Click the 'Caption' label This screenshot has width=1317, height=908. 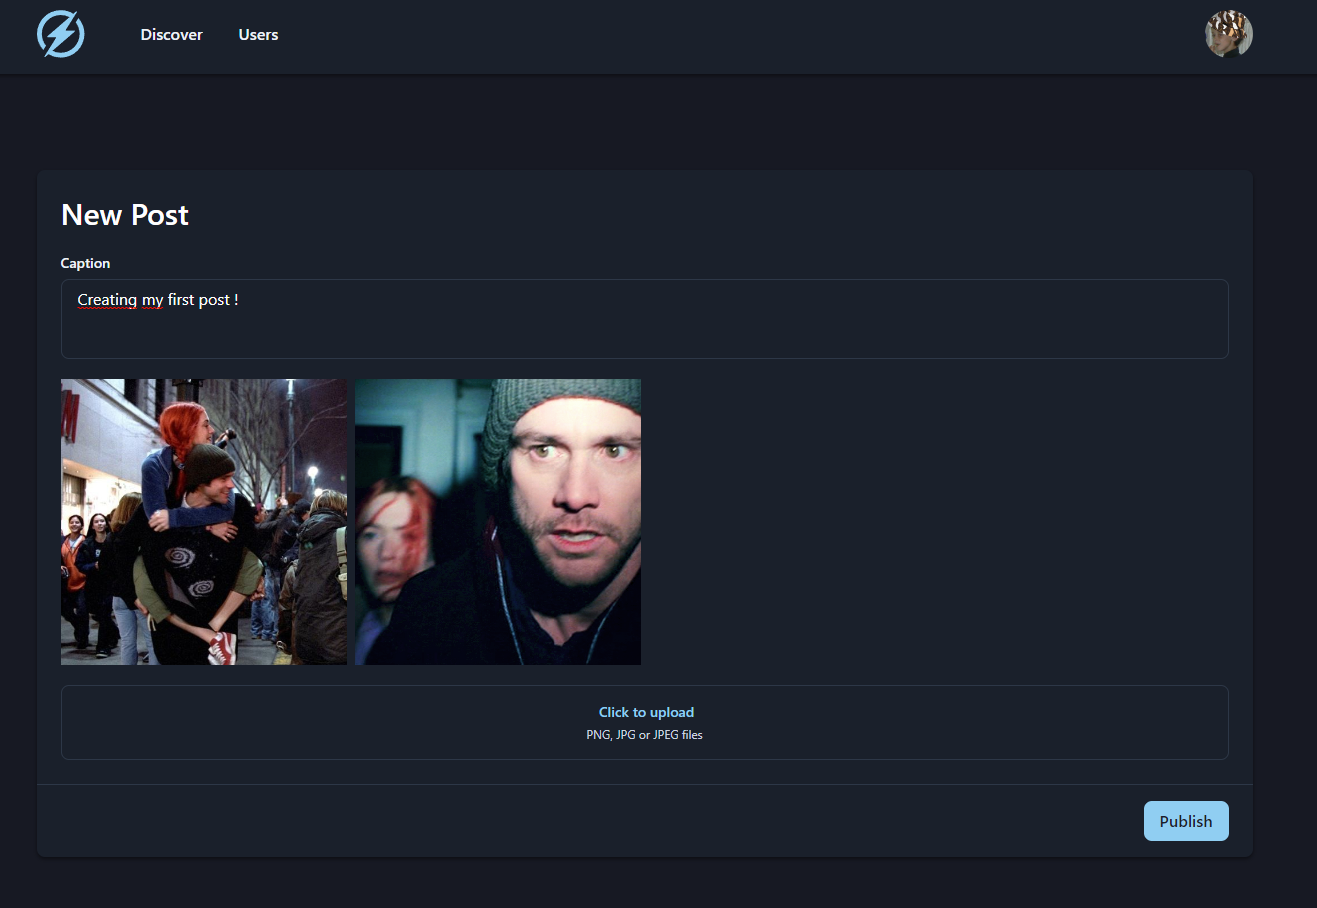[85, 263]
